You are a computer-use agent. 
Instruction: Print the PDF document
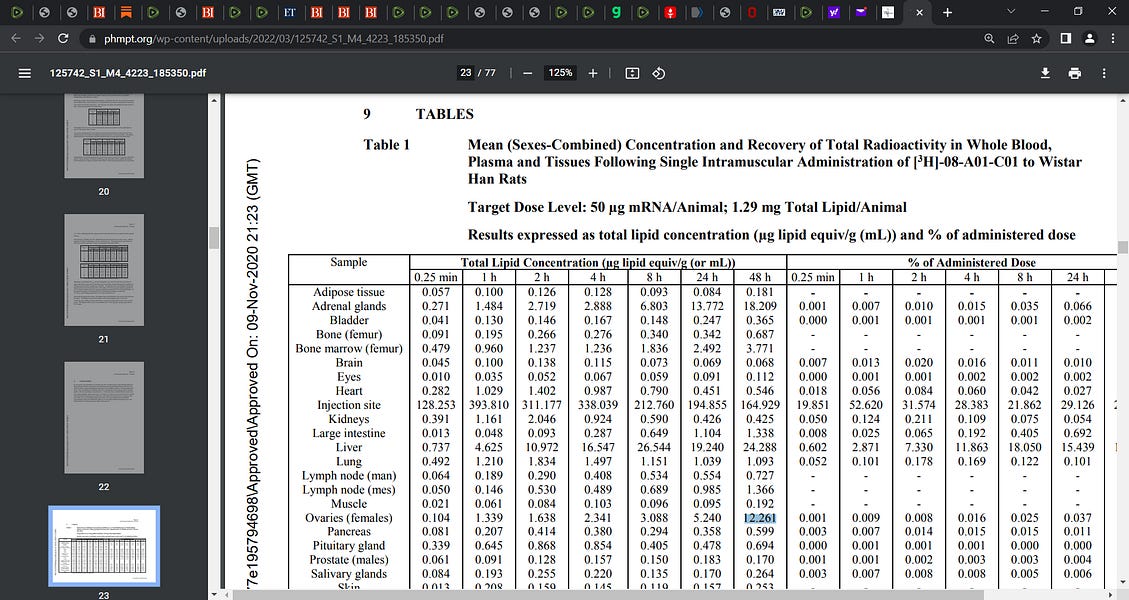[x=1073, y=73]
